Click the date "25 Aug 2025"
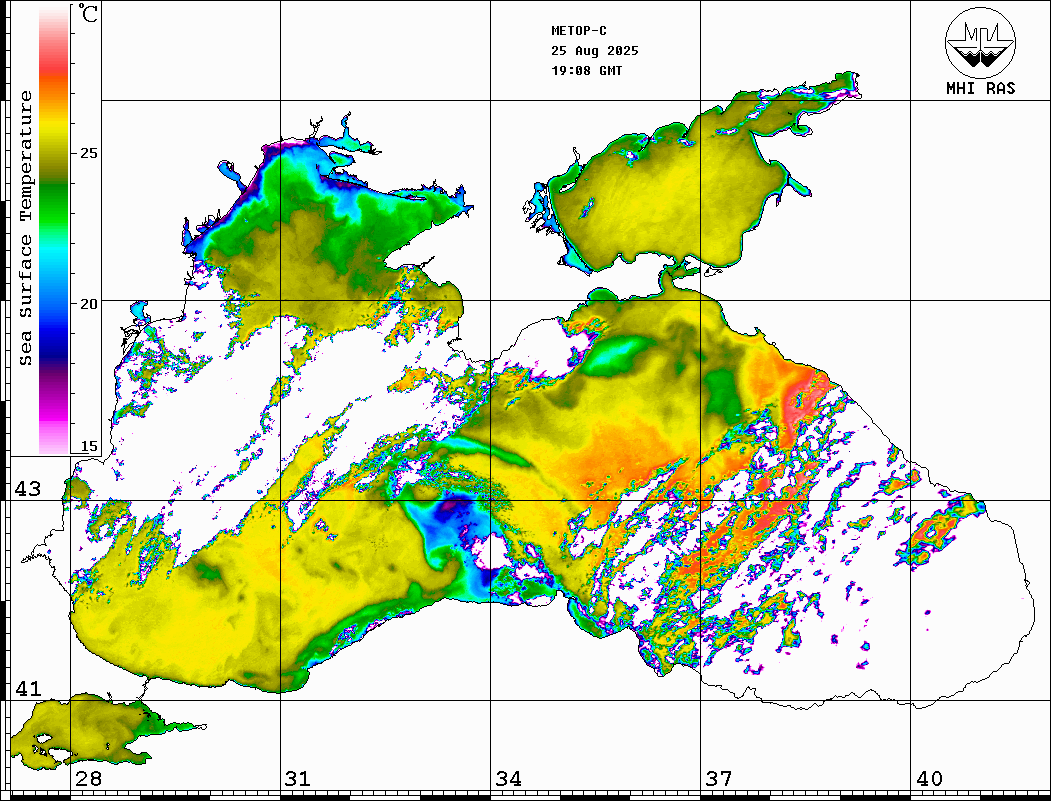This screenshot has width=1051, height=801. (x=595, y=51)
